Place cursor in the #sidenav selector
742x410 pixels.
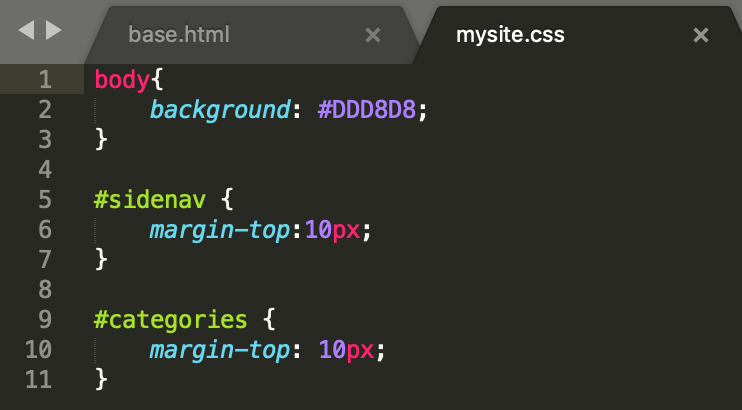coord(151,200)
